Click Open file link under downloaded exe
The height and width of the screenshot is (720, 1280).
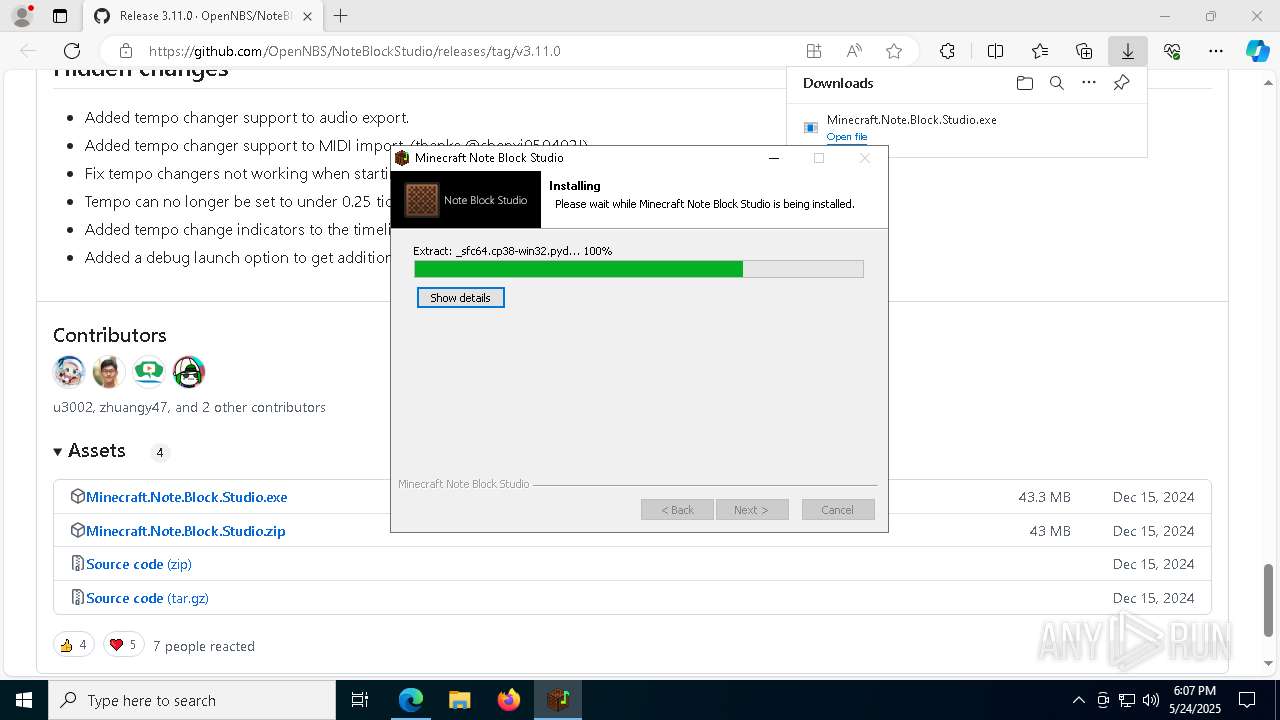847,137
